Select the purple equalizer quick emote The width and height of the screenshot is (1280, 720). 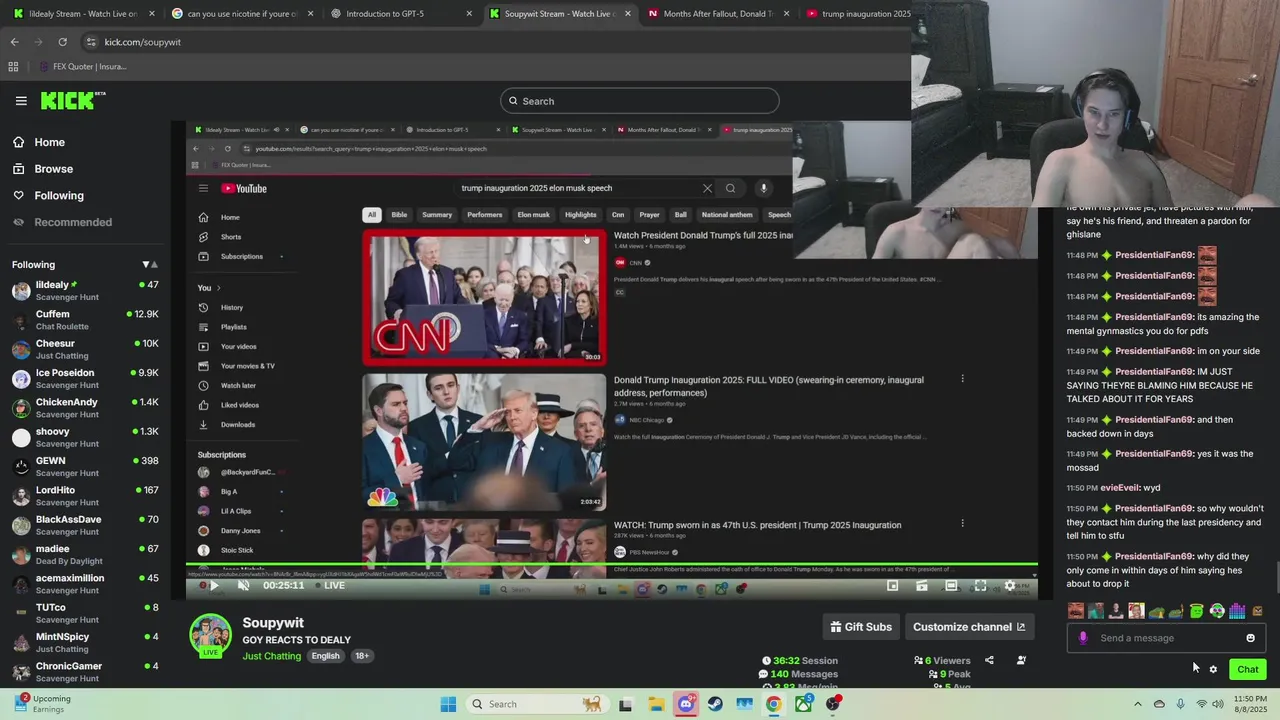(x=1237, y=611)
